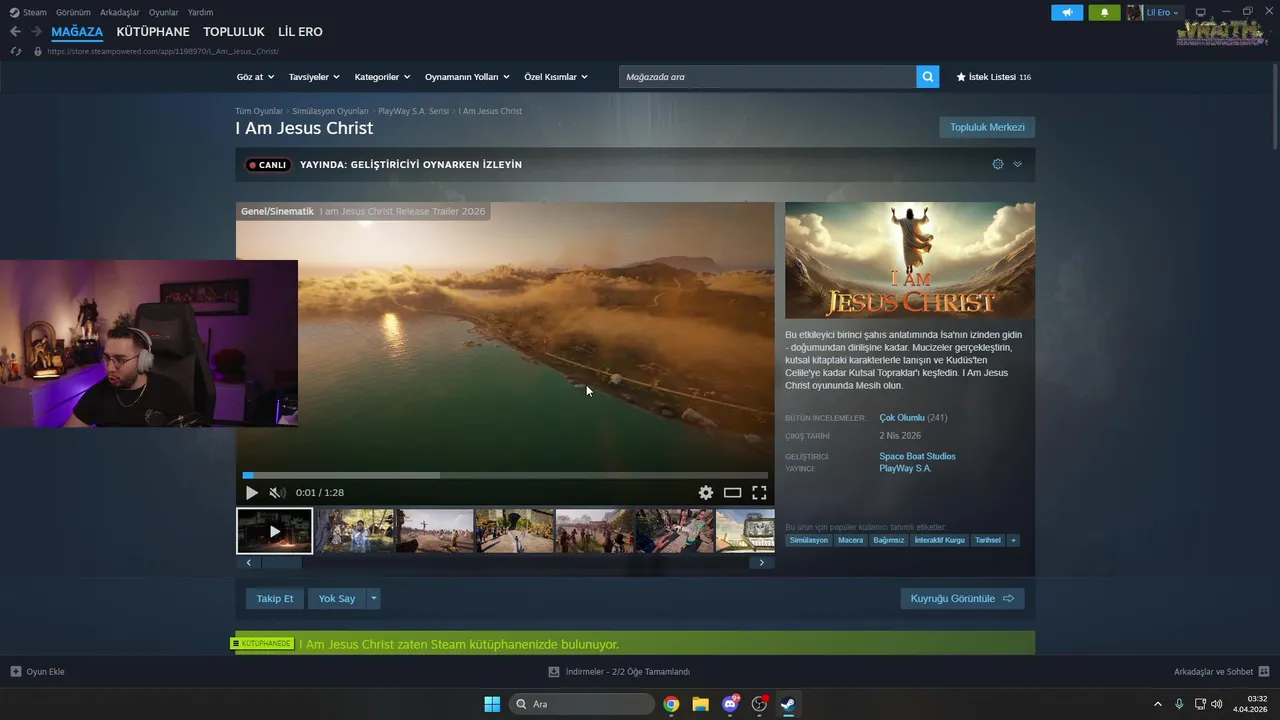Click the taskbar microphone icon
1280x720 pixels.
click(1180, 704)
